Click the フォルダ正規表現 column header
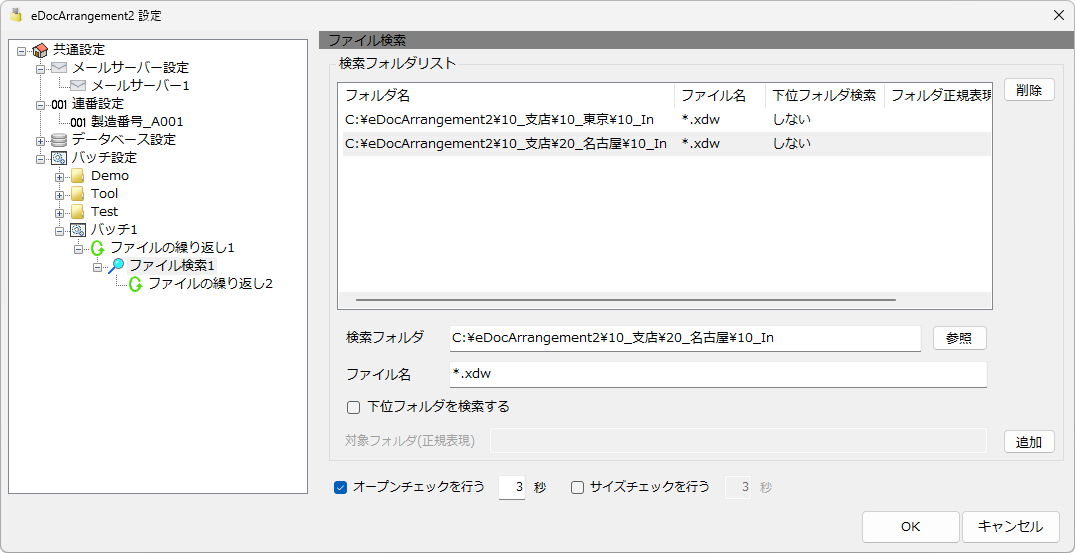Viewport: 1075px width, 553px height. tap(938, 95)
